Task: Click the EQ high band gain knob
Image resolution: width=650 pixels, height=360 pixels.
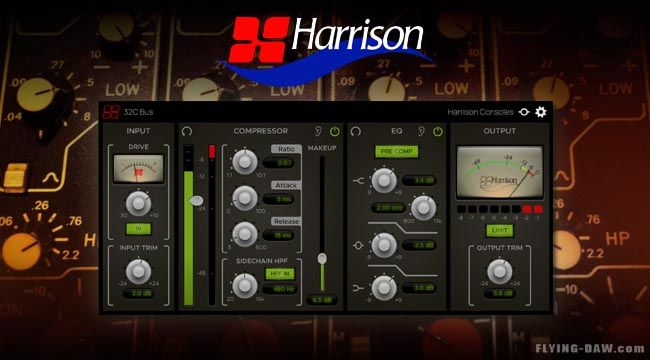Action: pyautogui.click(x=384, y=180)
